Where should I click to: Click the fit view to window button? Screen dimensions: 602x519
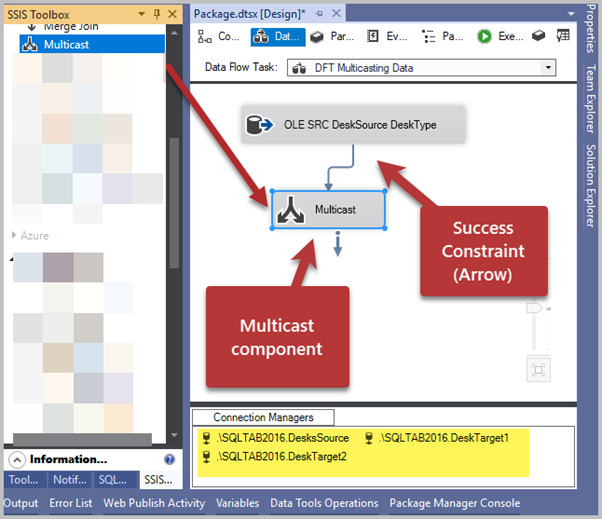(538, 370)
